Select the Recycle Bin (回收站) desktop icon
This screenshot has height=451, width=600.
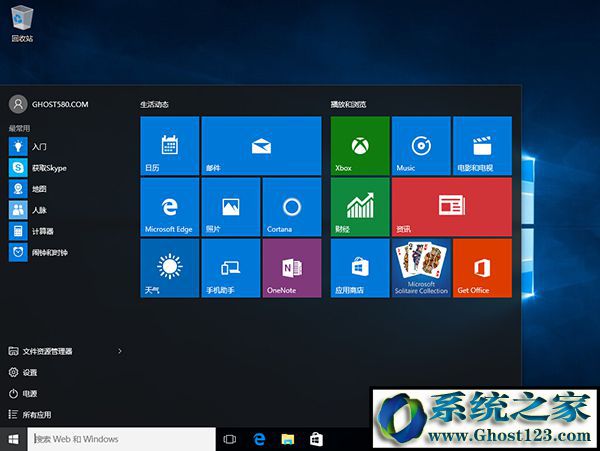coord(22,23)
